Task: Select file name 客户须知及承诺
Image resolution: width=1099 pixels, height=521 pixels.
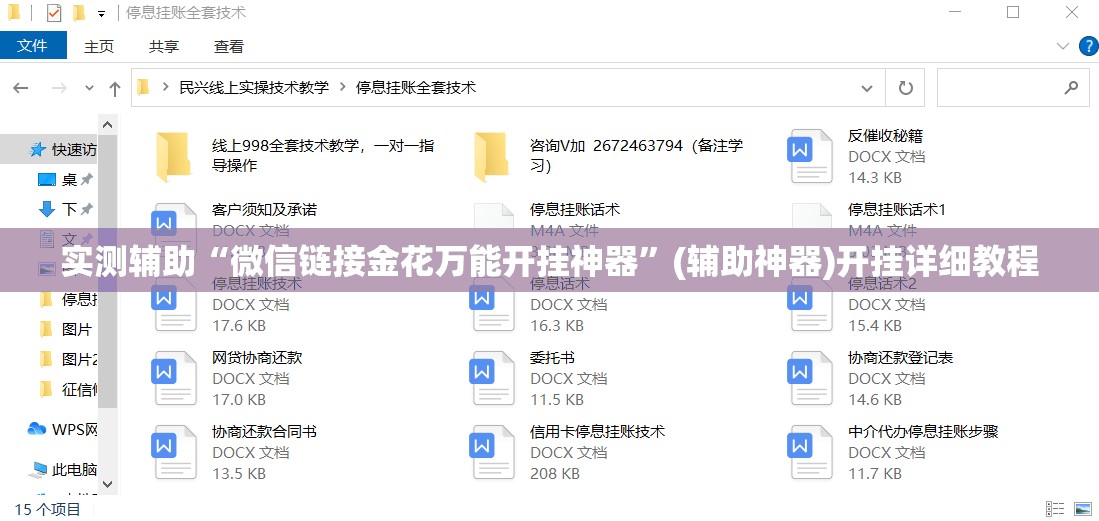Action: (x=264, y=209)
